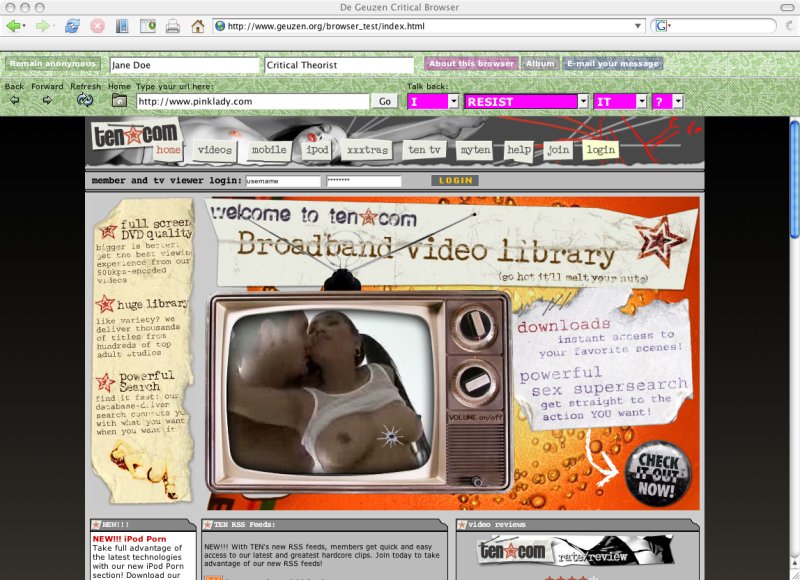This screenshot has width=800, height=580.
Task: Open the 'IT' talk back dropdown
Action: coord(620,102)
